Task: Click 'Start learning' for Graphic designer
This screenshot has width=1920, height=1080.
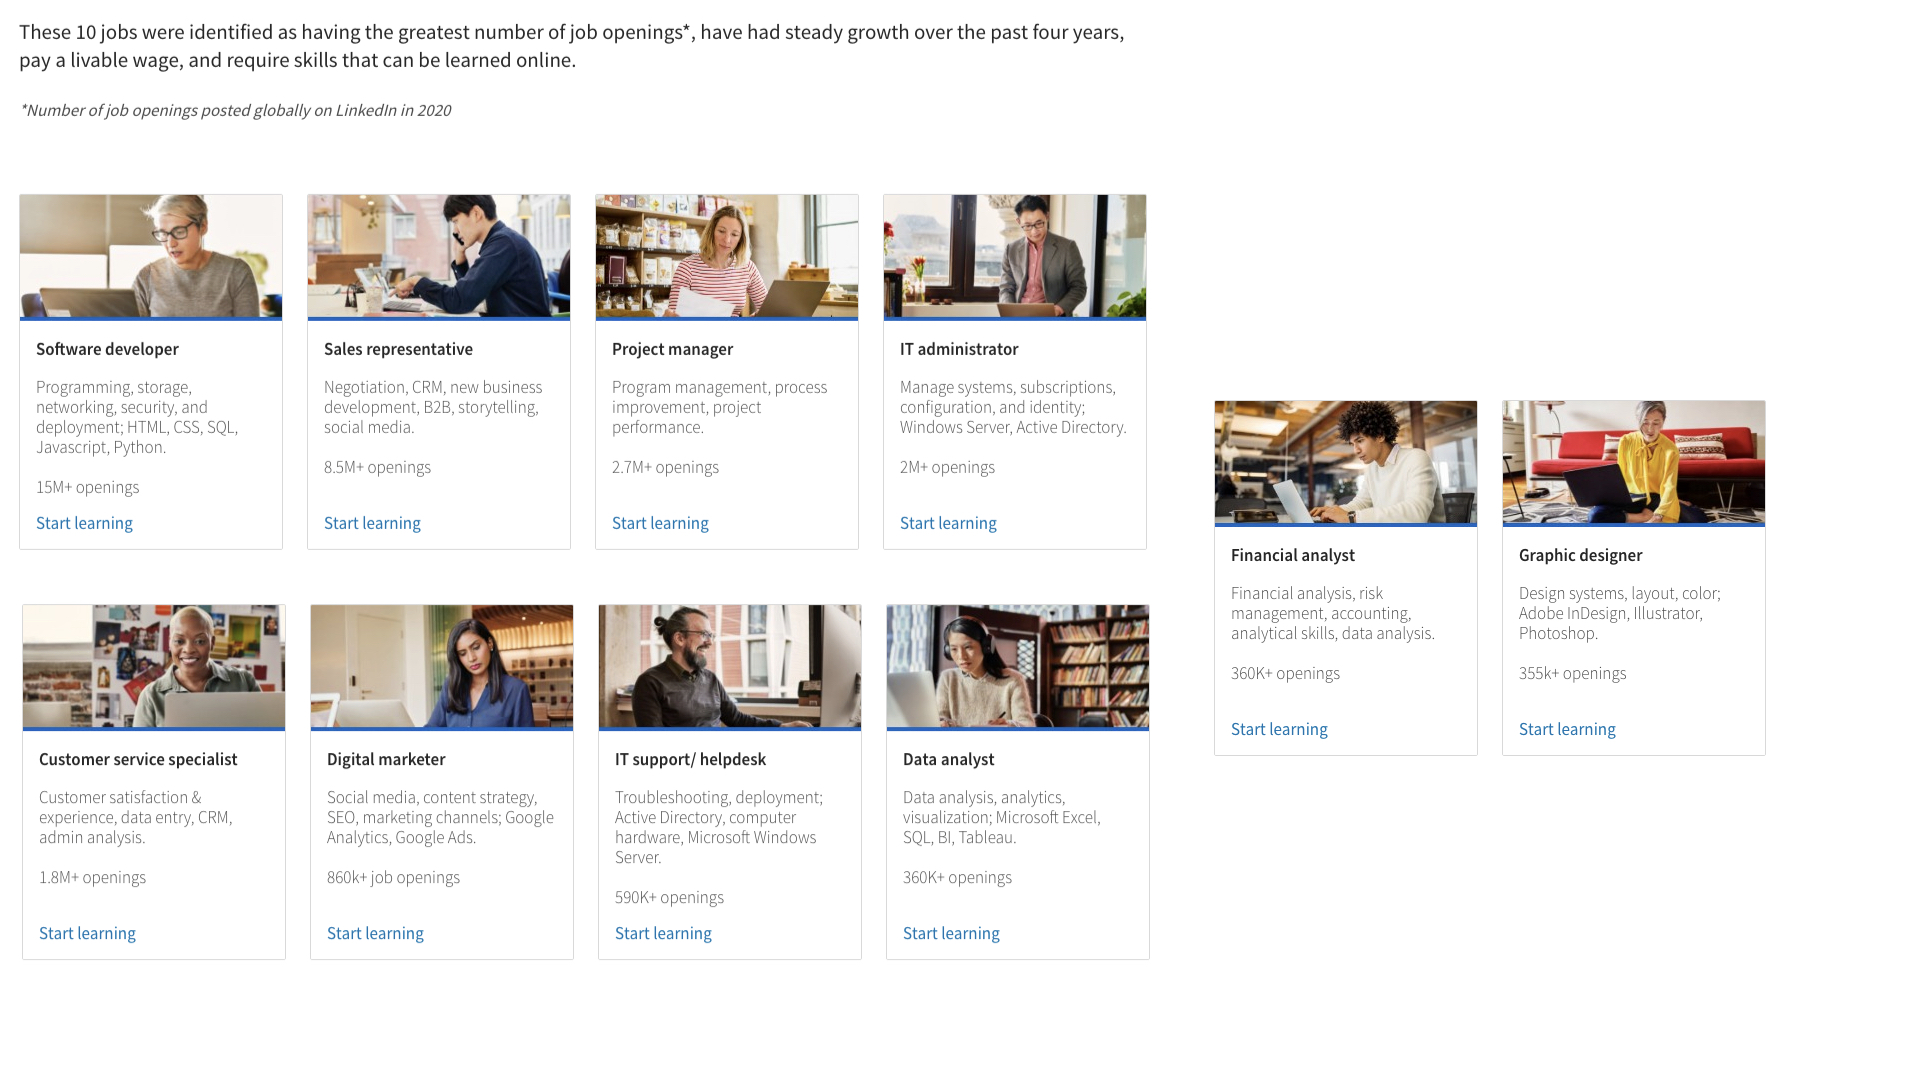Action: pos(1567,729)
